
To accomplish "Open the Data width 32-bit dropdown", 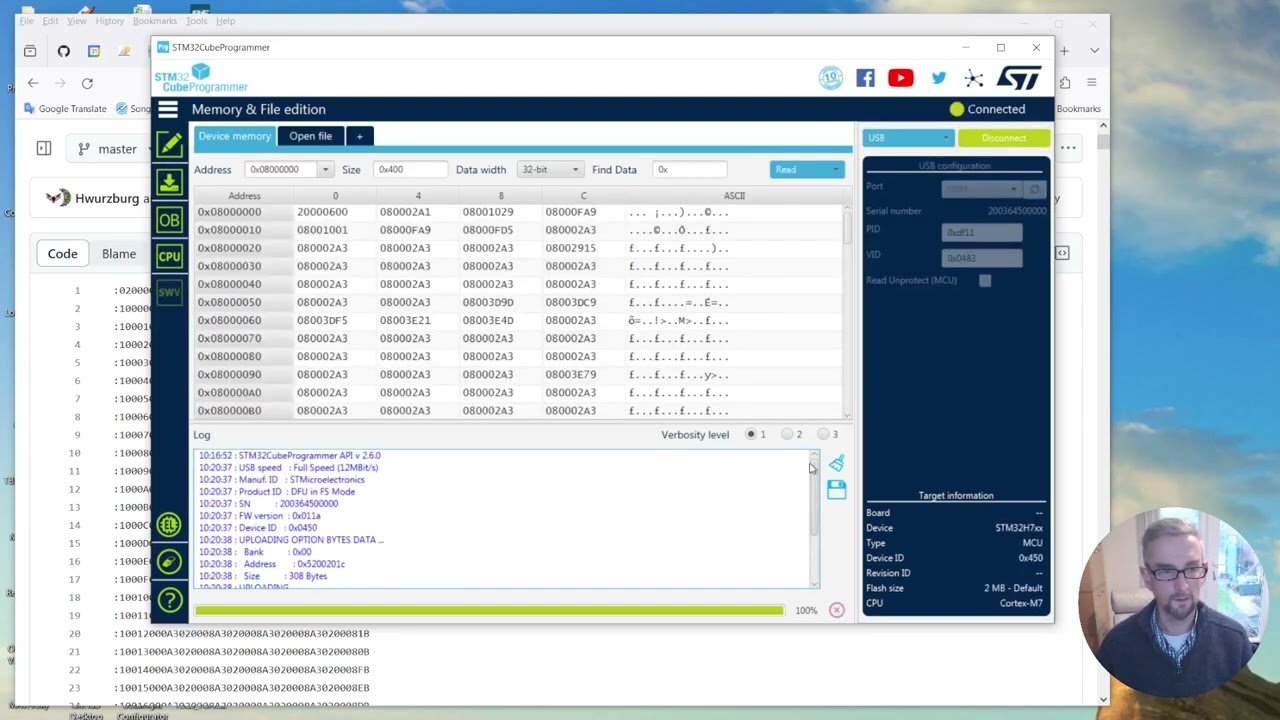I will click(x=549, y=170).
